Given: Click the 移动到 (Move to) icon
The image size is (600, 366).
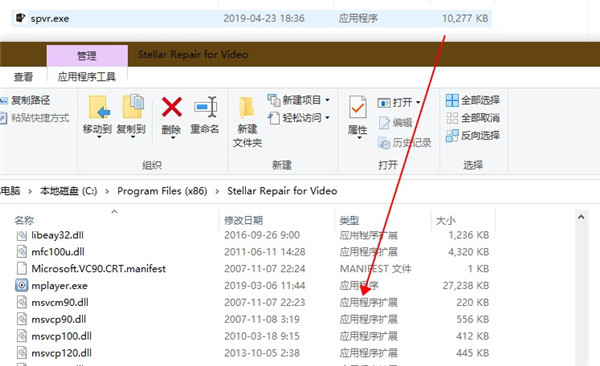Looking at the screenshot, I should [99, 107].
